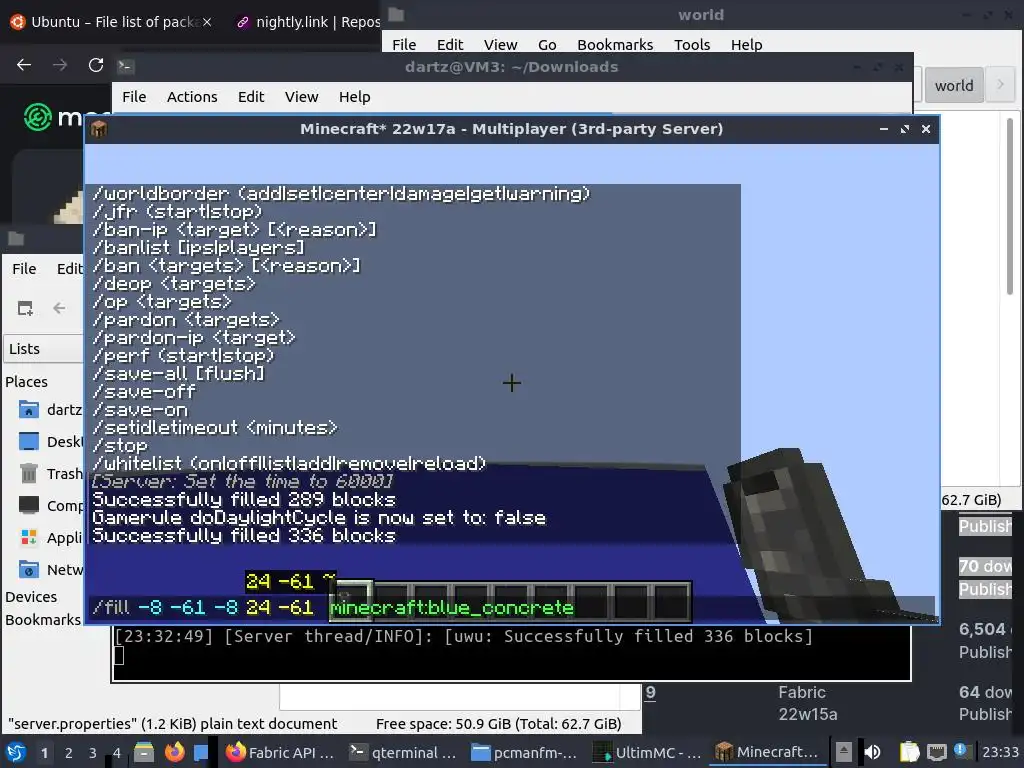Viewport: 1024px width, 768px height.
Task: Open Tools menu in world file manager
Action: [692, 44]
